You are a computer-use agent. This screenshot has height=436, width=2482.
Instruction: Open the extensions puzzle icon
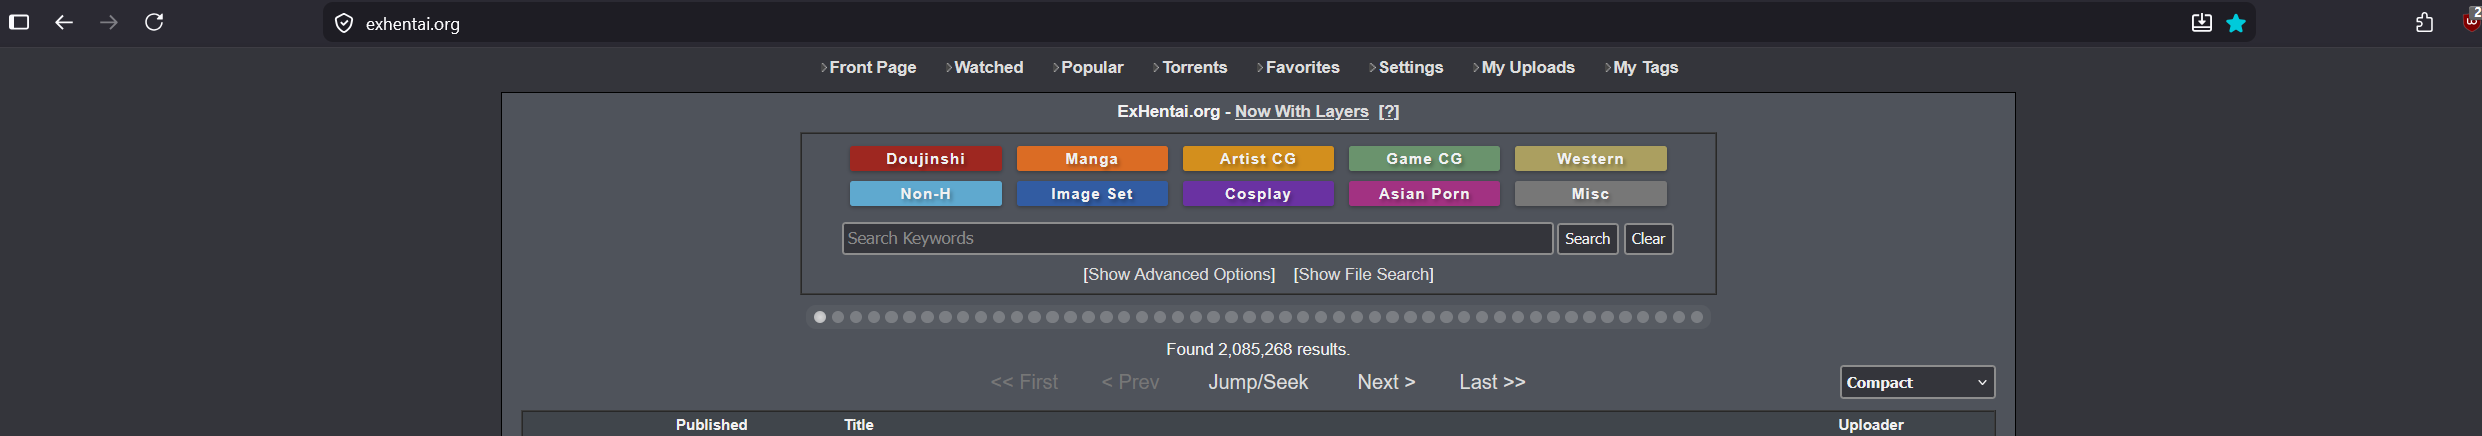tap(2424, 22)
